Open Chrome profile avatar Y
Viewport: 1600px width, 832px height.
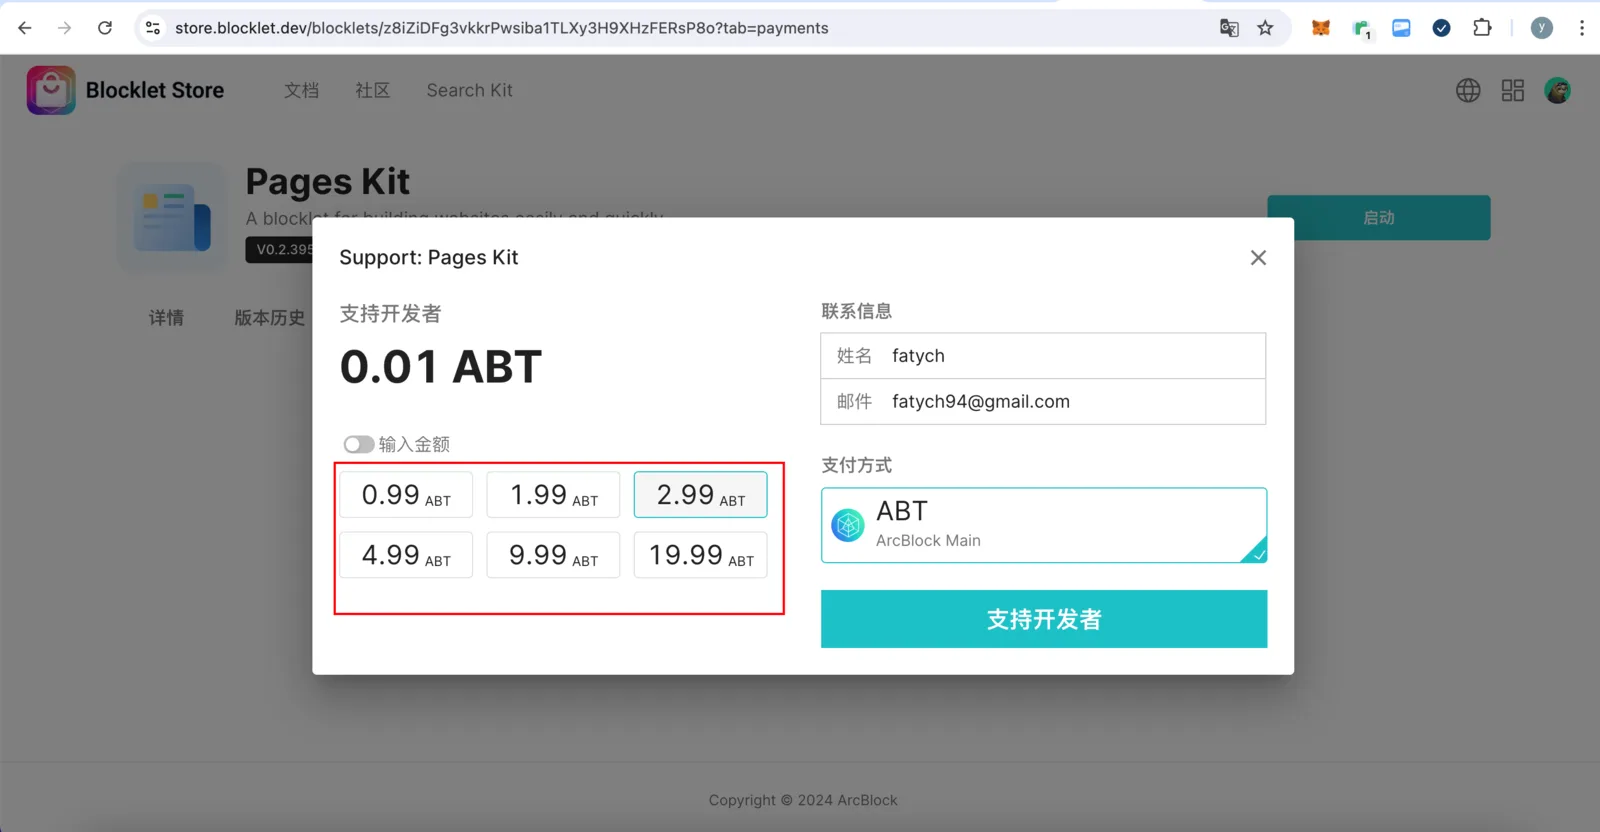1542,28
